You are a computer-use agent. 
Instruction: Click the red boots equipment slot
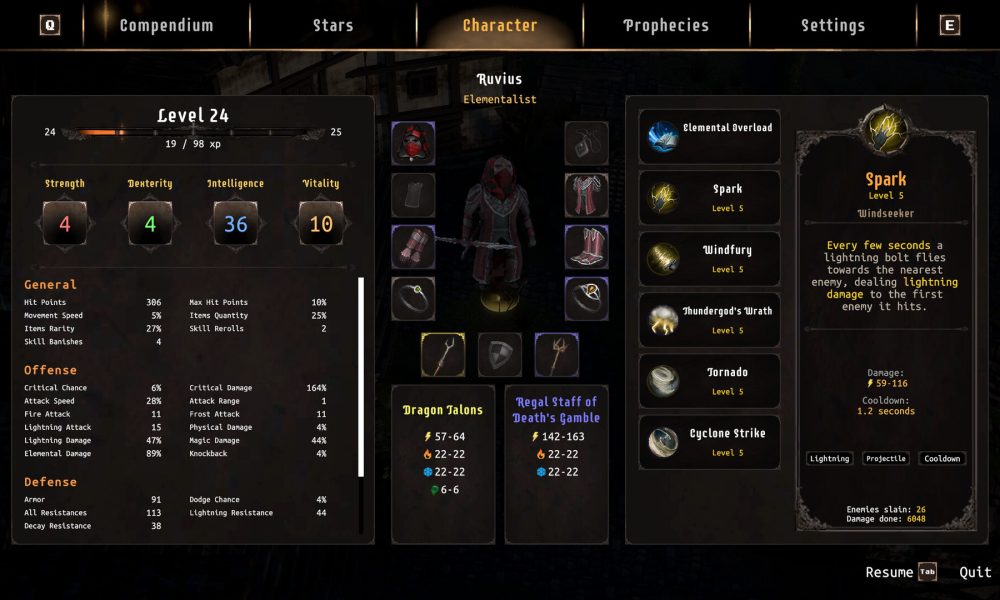(x=586, y=247)
